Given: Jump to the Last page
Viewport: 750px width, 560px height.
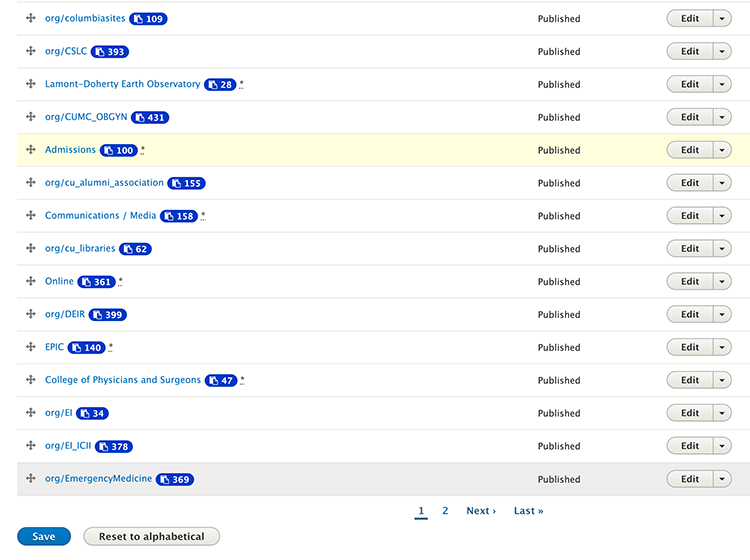Looking at the screenshot, I should tap(529, 511).
